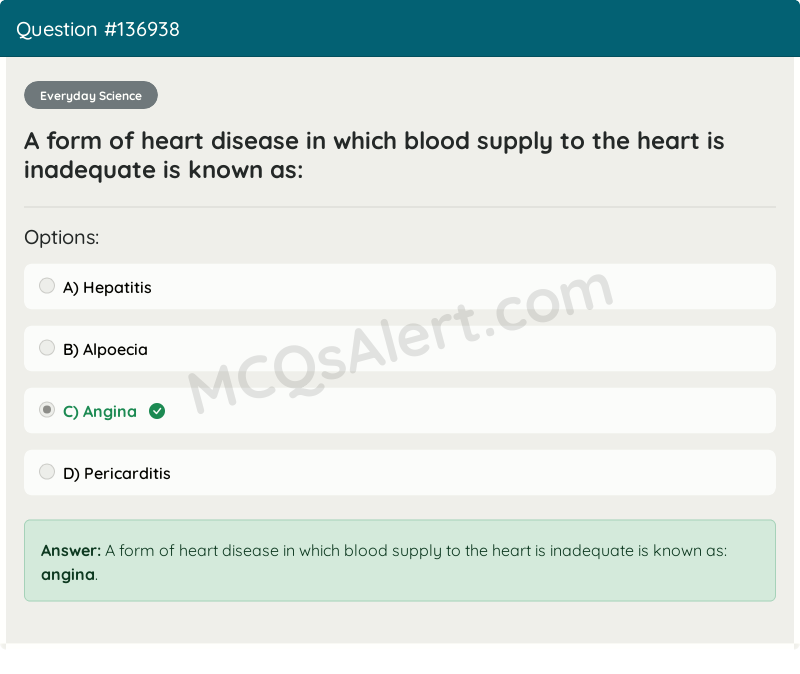Click the selected radio button beside C) Angina
800x674 pixels.
pos(46,409)
